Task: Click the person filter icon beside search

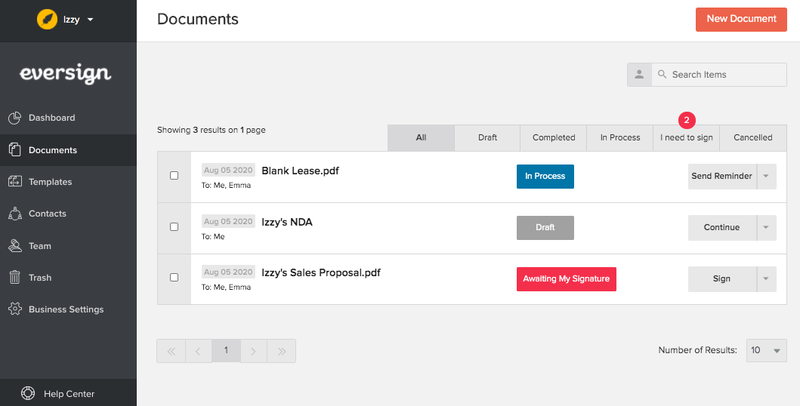Action: (x=639, y=74)
